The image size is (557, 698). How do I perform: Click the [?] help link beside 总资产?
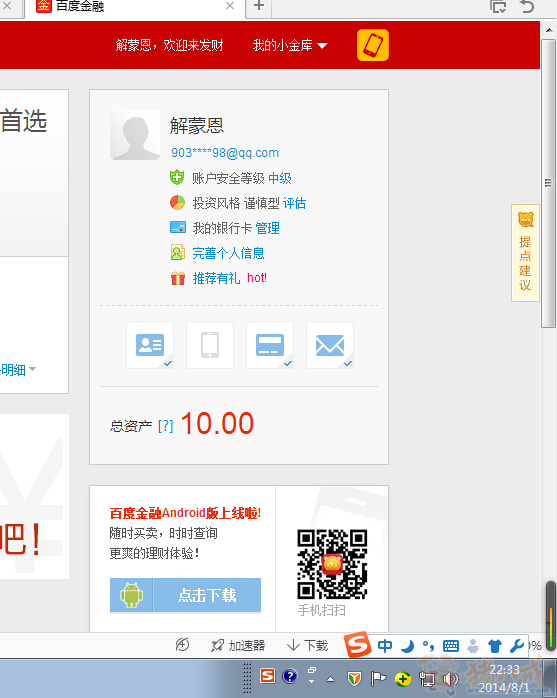(x=166, y=426)
